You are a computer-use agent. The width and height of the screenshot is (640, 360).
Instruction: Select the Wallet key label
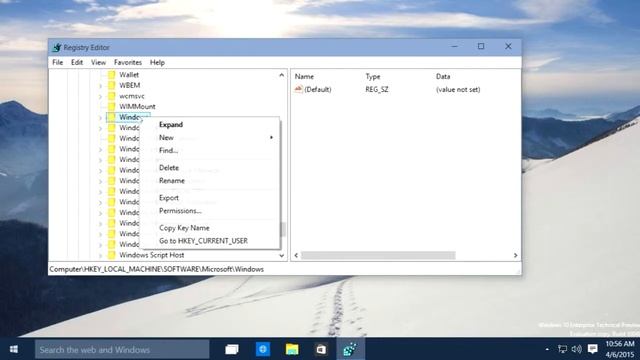pyautogui.click(x=129, y=75)
